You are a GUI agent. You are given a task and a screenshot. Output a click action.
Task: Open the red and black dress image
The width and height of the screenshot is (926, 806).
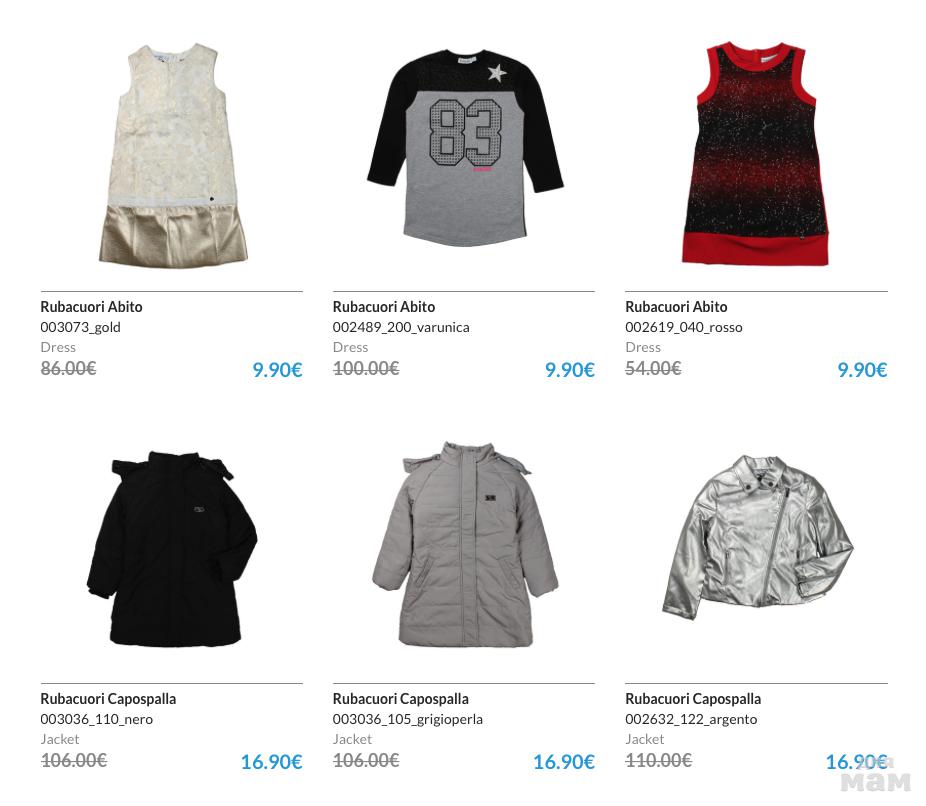point(755,154)
